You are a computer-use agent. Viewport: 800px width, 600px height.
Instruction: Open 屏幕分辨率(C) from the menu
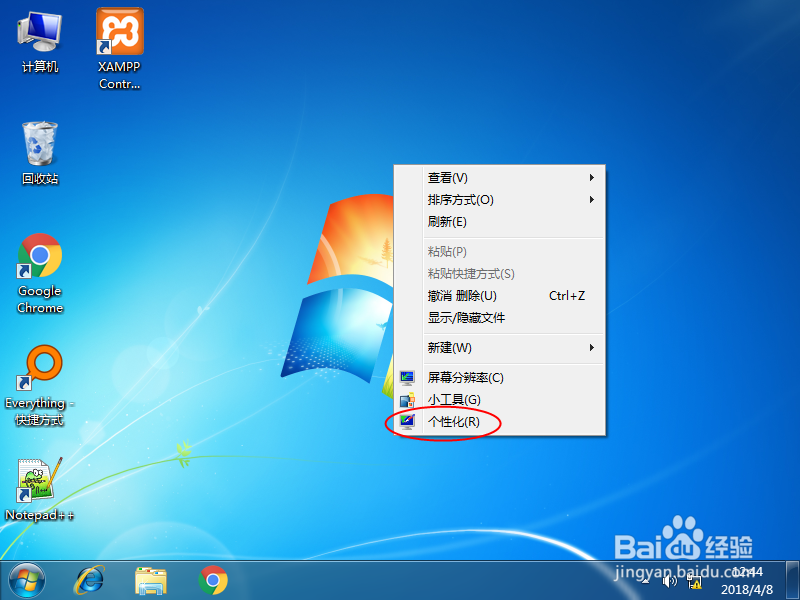[499, 378]
